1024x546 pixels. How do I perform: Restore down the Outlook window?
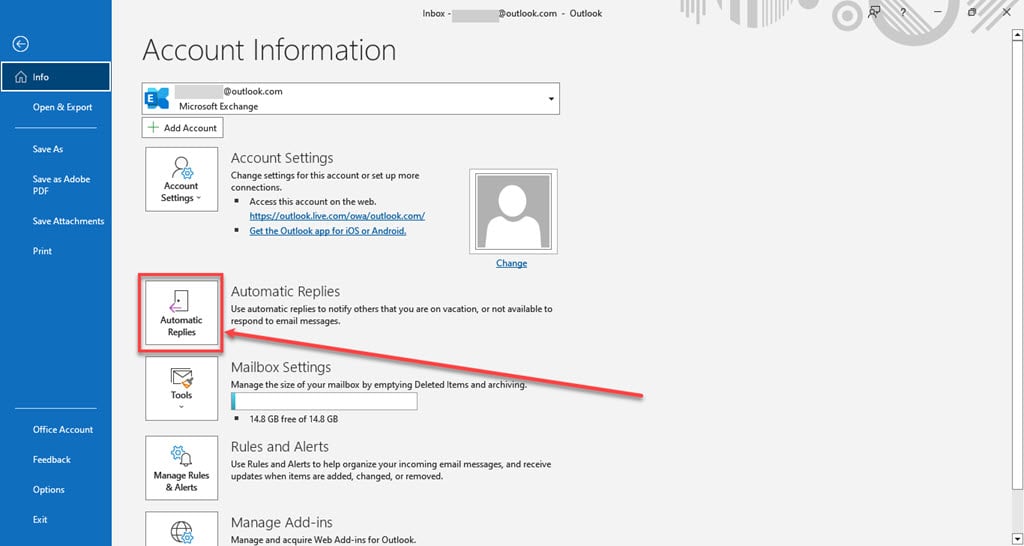pos(972,12)
